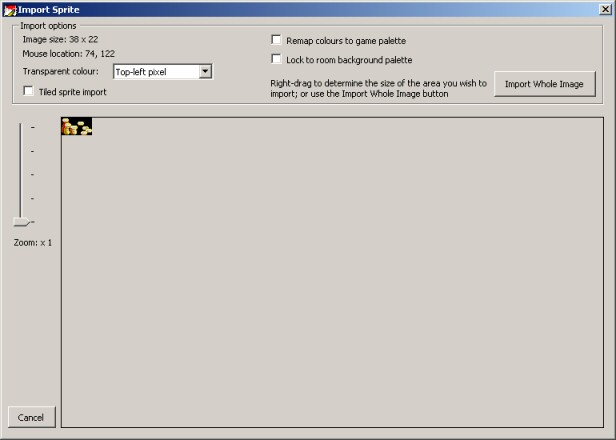
Task: Click the Image size: 38 x 22 text
Action: [x=60, y=40]
